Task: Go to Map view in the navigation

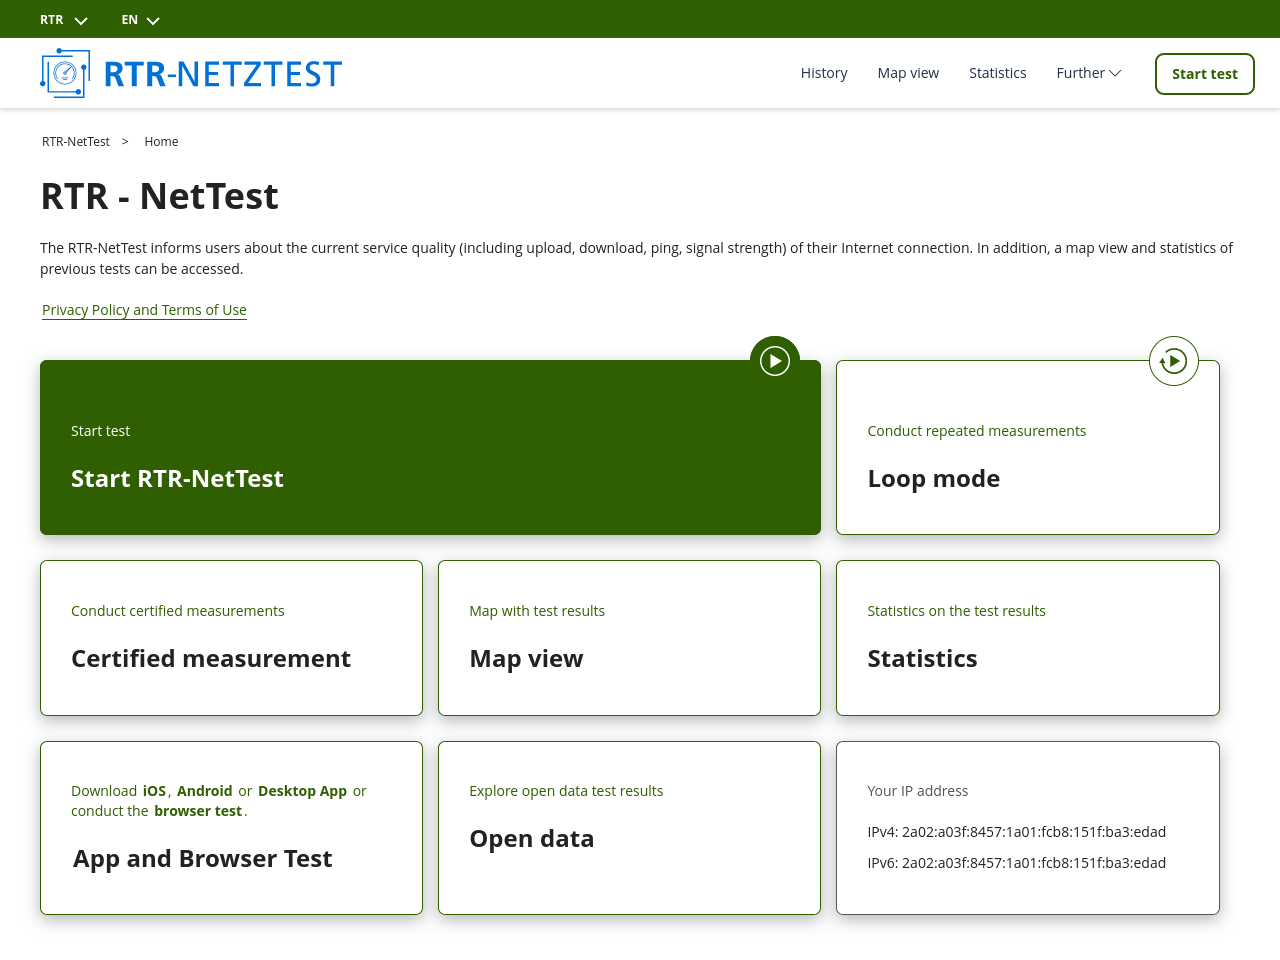Action: tap(908, 73)
